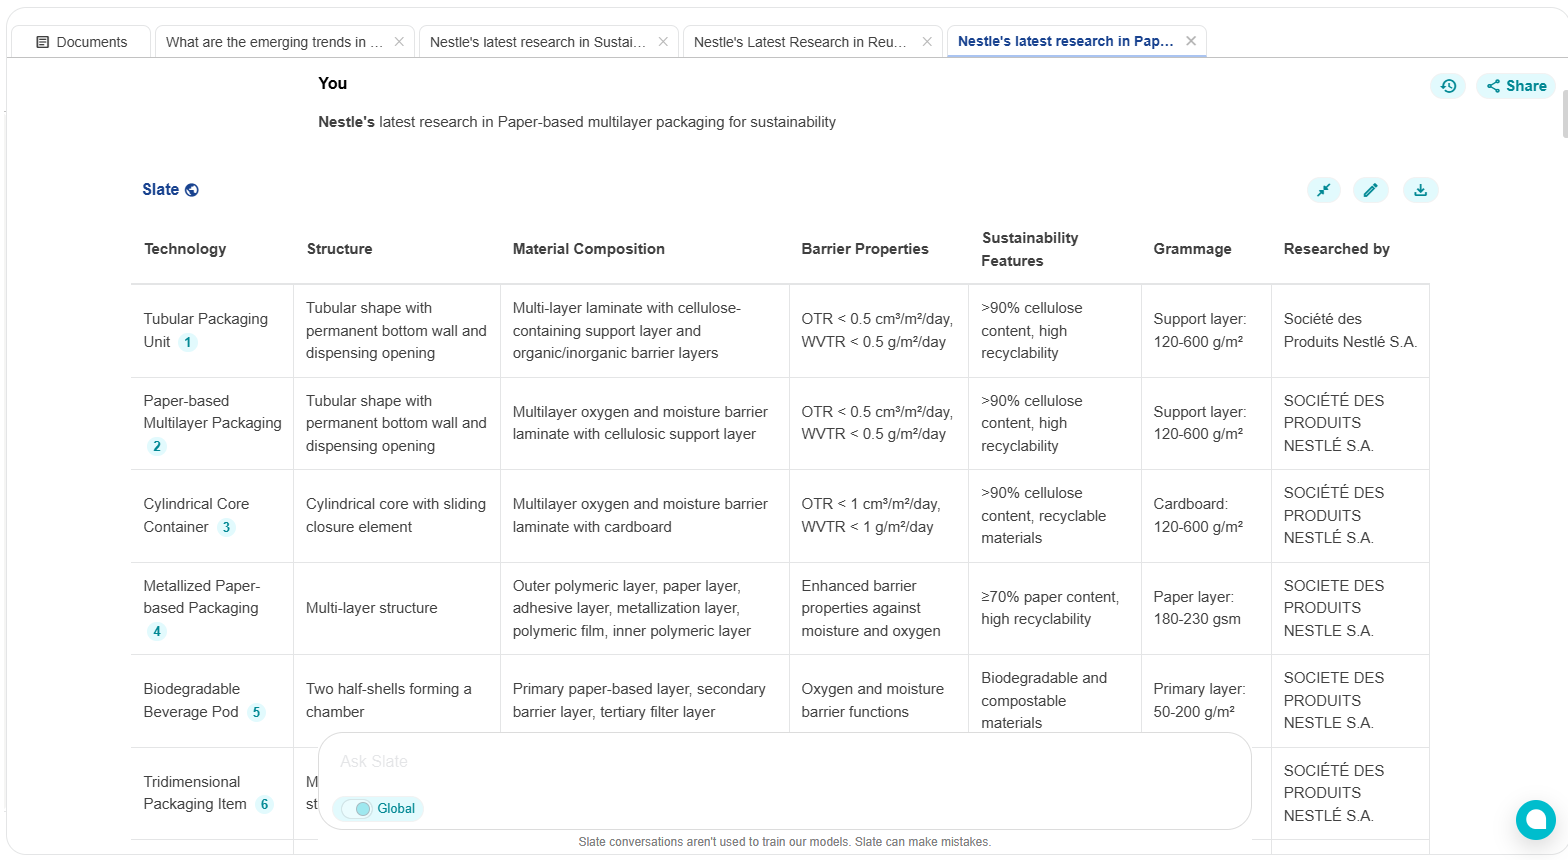Click the Share button
Screen dimensions: 1568x860
coord(1516,86)
